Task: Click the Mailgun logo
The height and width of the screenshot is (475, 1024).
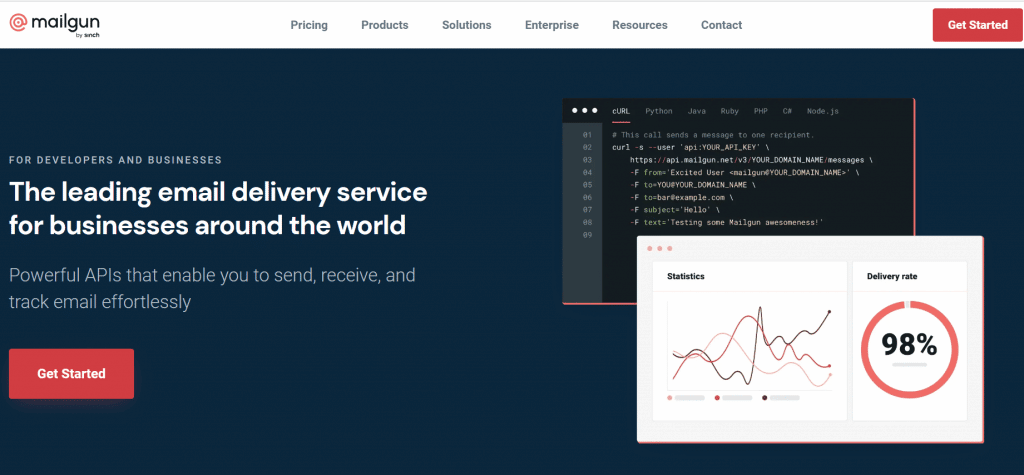Action: pos(55,25)
